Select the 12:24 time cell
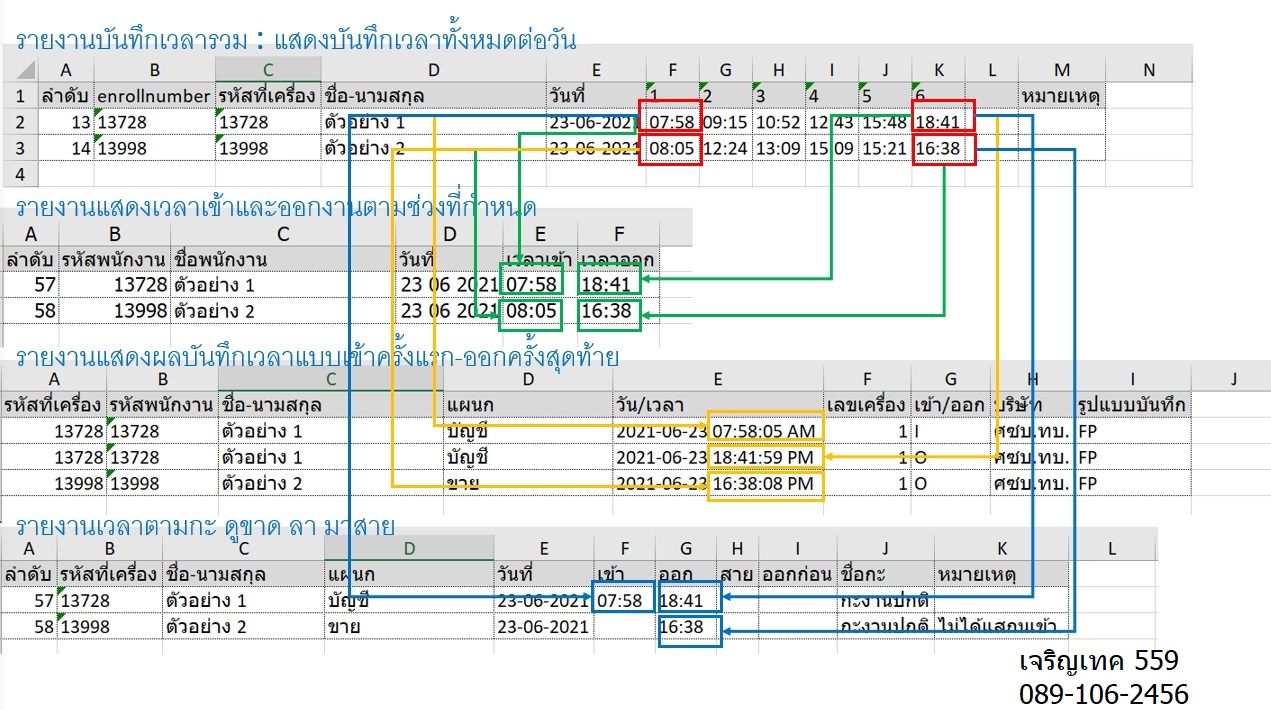Viewport: 1271px width, 710px height. (725, 149)
